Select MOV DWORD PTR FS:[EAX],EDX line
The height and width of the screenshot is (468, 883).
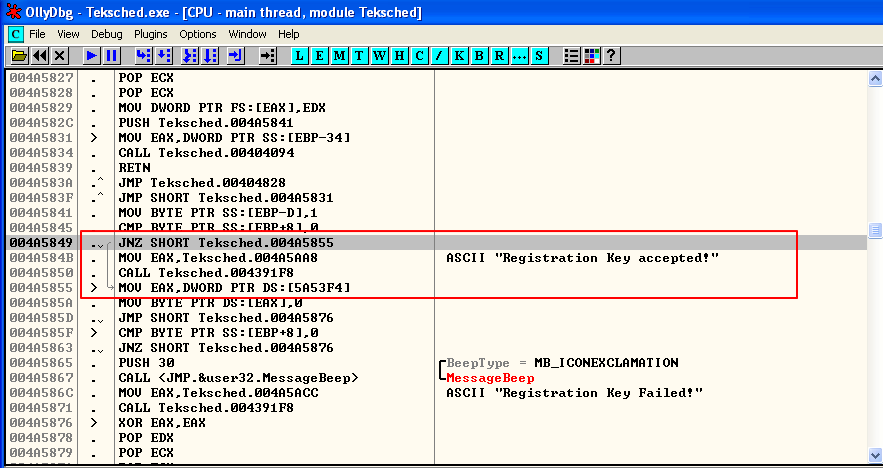coord(222,108)
